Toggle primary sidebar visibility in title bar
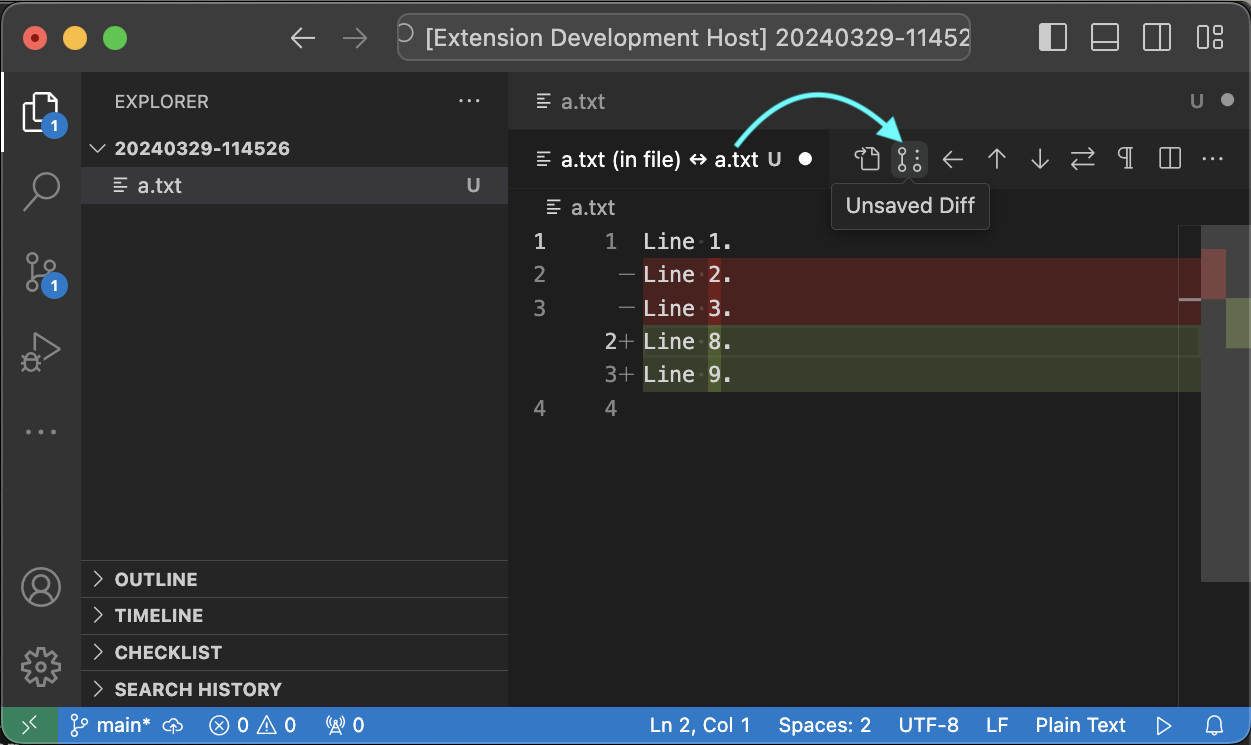 [x=1052, y=38]
